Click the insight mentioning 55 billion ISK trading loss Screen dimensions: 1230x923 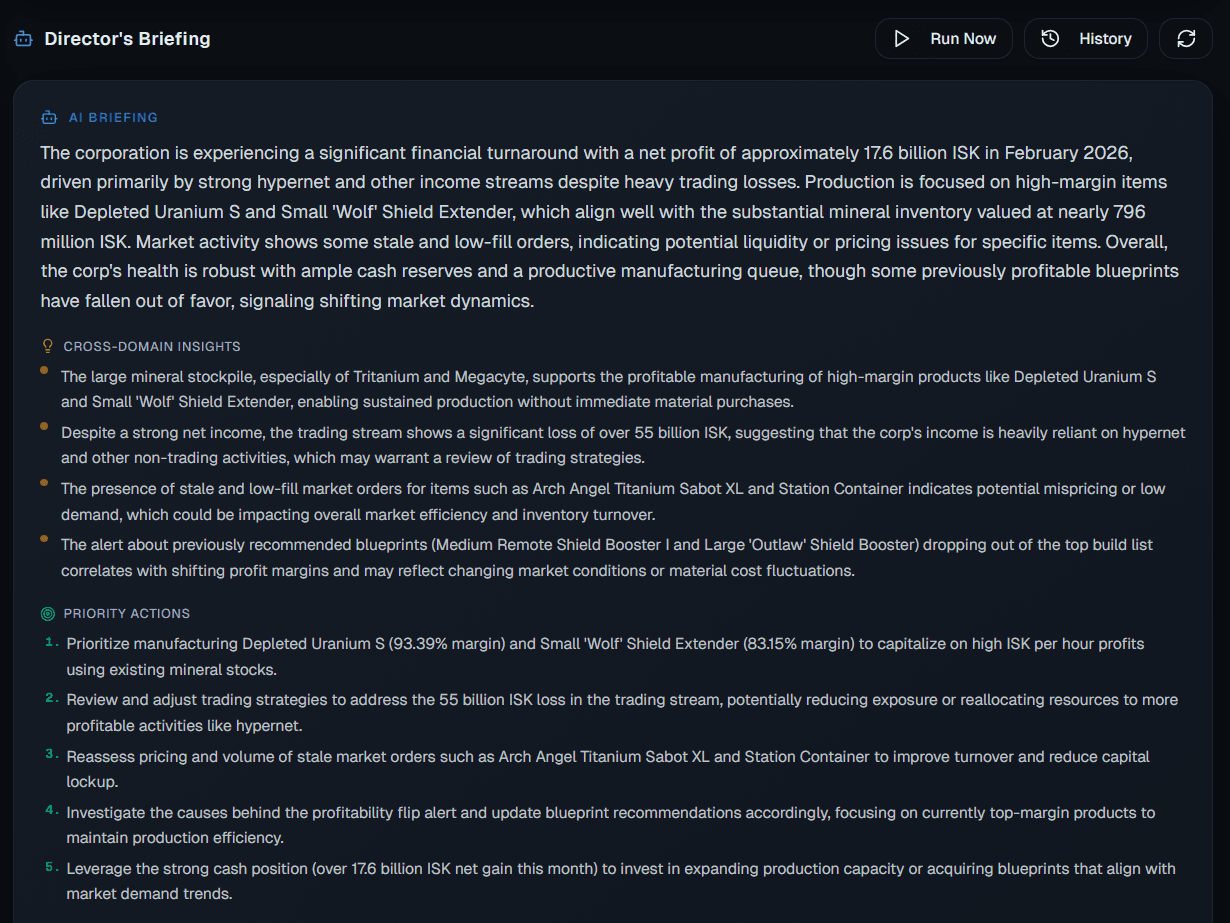pos(623,445)
